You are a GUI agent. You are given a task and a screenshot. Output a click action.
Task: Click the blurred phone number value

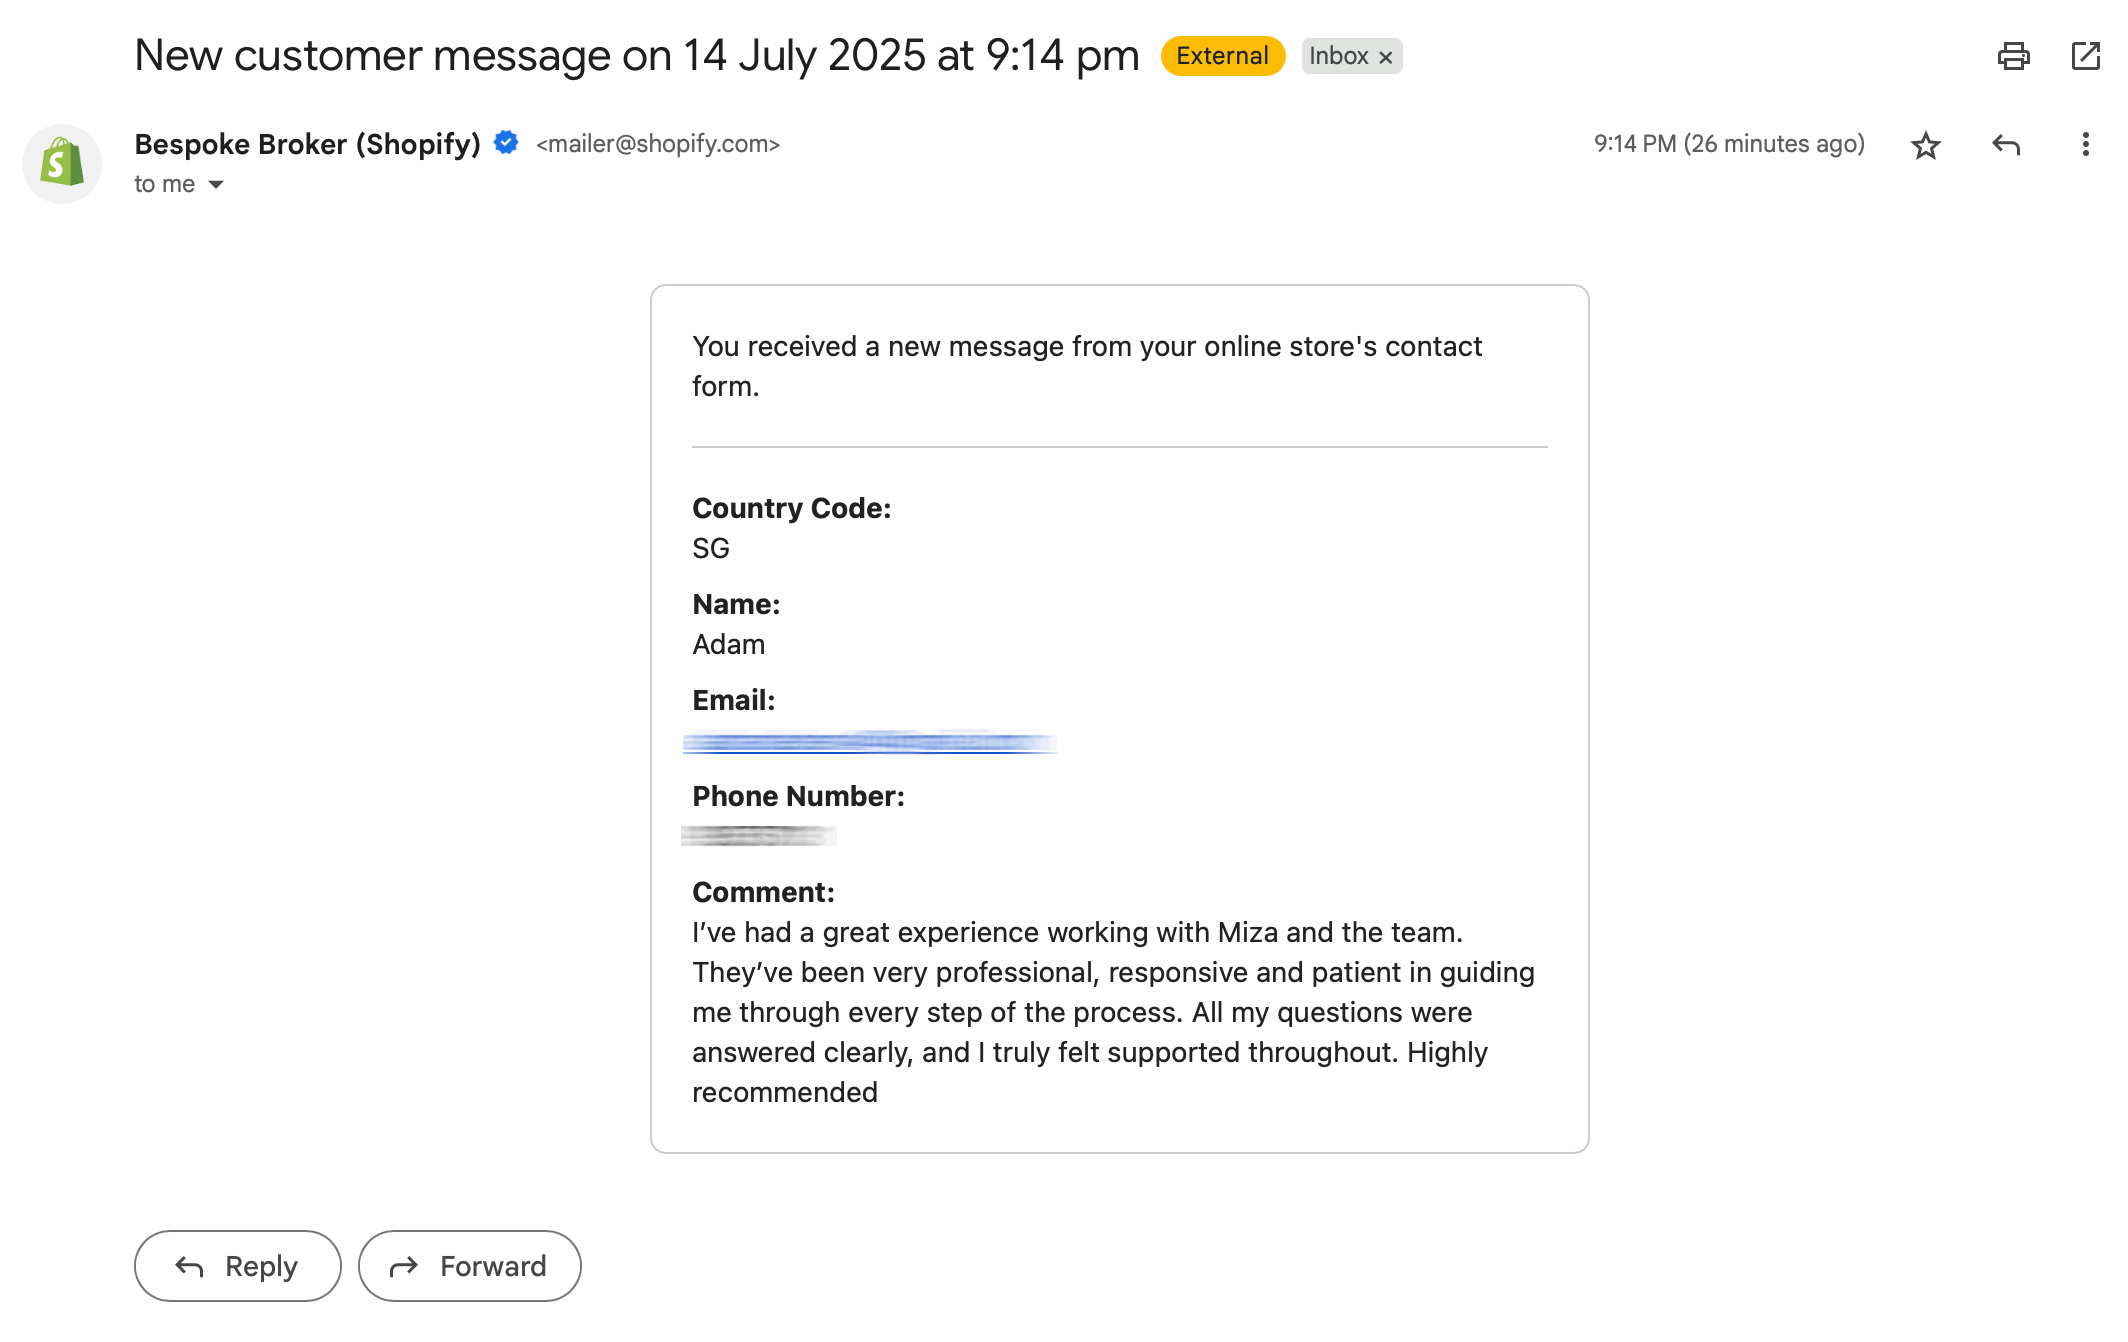[758, 836]
